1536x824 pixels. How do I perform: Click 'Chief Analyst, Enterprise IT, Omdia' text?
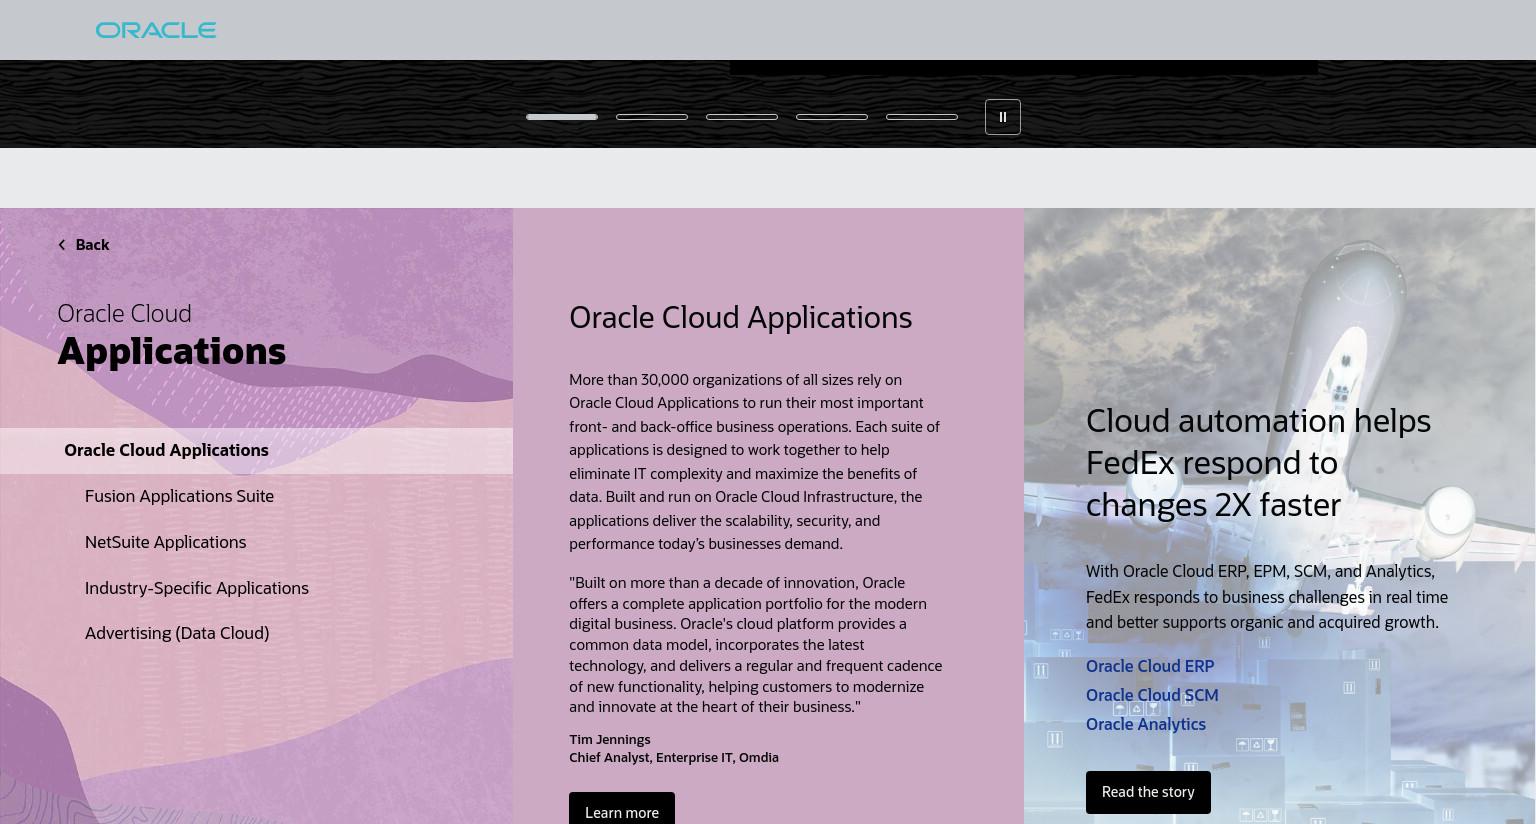coord(674,758)
